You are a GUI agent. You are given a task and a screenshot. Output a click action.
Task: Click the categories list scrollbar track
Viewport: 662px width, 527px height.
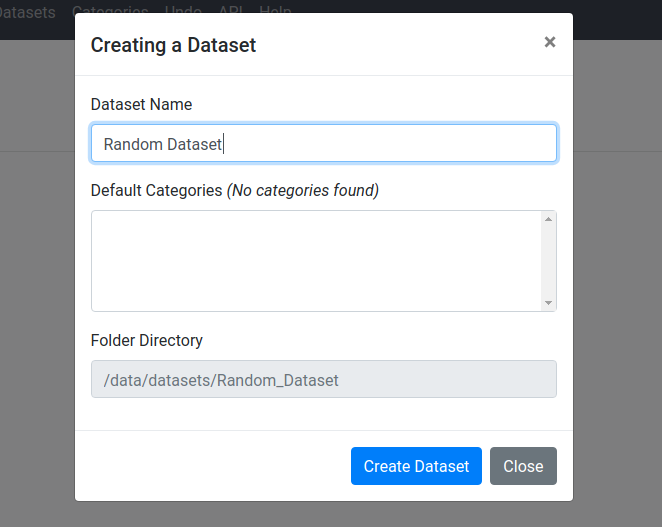548,260
